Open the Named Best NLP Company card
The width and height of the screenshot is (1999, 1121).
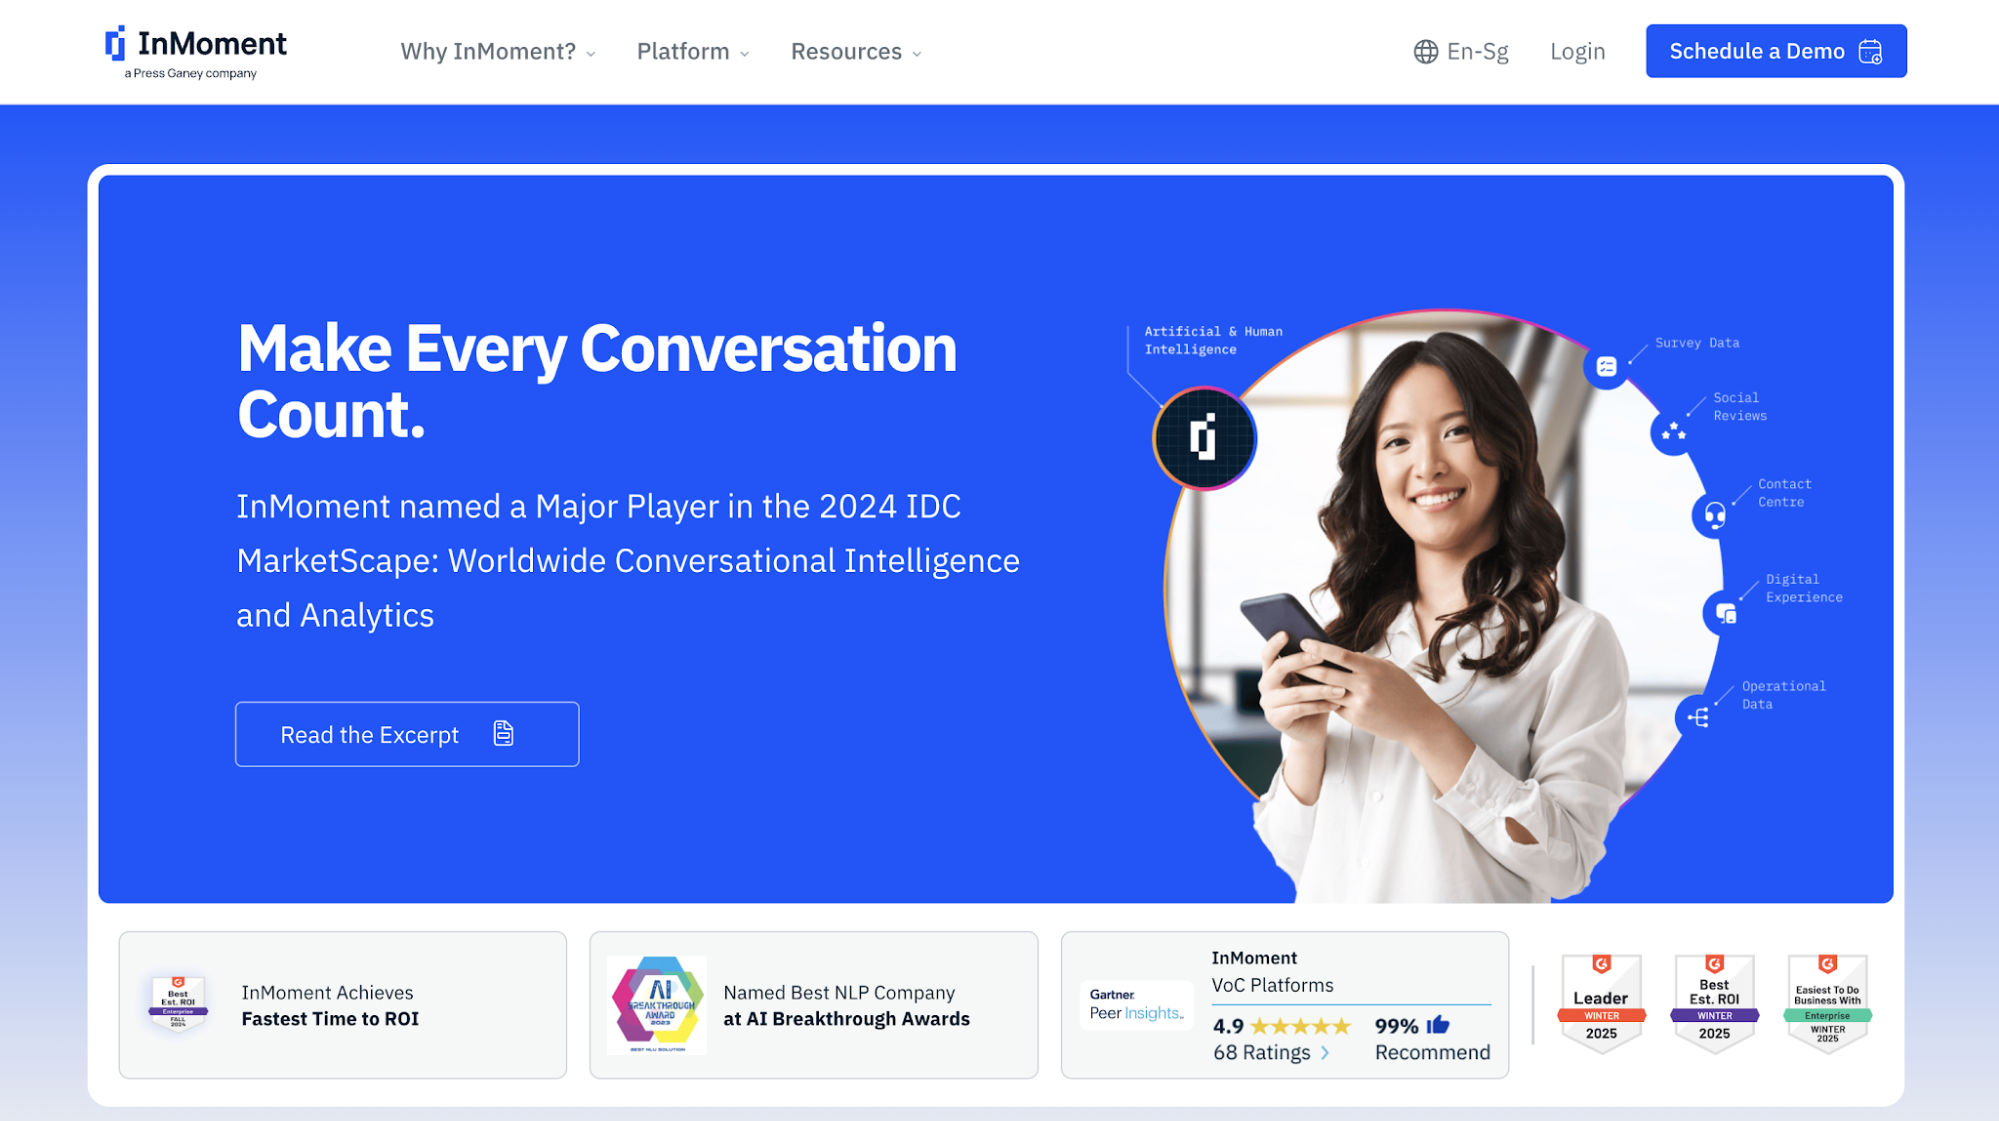pyautogui.click(x=814, y=1005)
